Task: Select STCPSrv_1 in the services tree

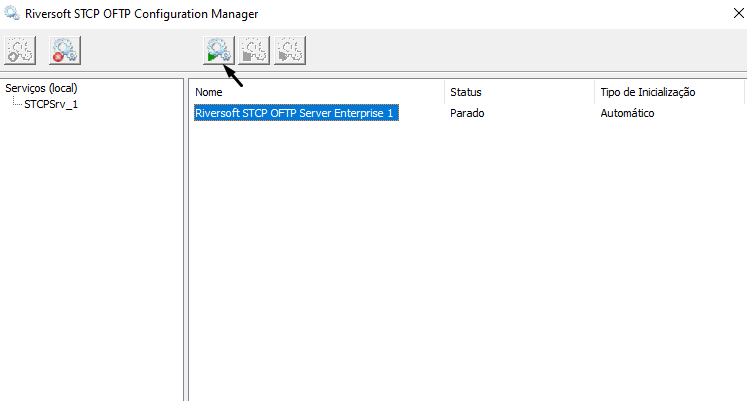Action: (x=51, y=104)
